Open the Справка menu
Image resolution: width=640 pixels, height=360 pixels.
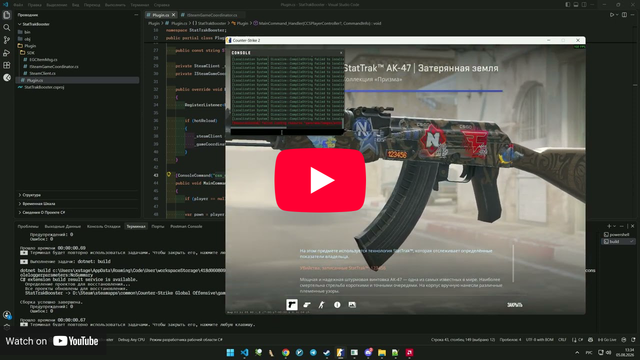point(162,5)
